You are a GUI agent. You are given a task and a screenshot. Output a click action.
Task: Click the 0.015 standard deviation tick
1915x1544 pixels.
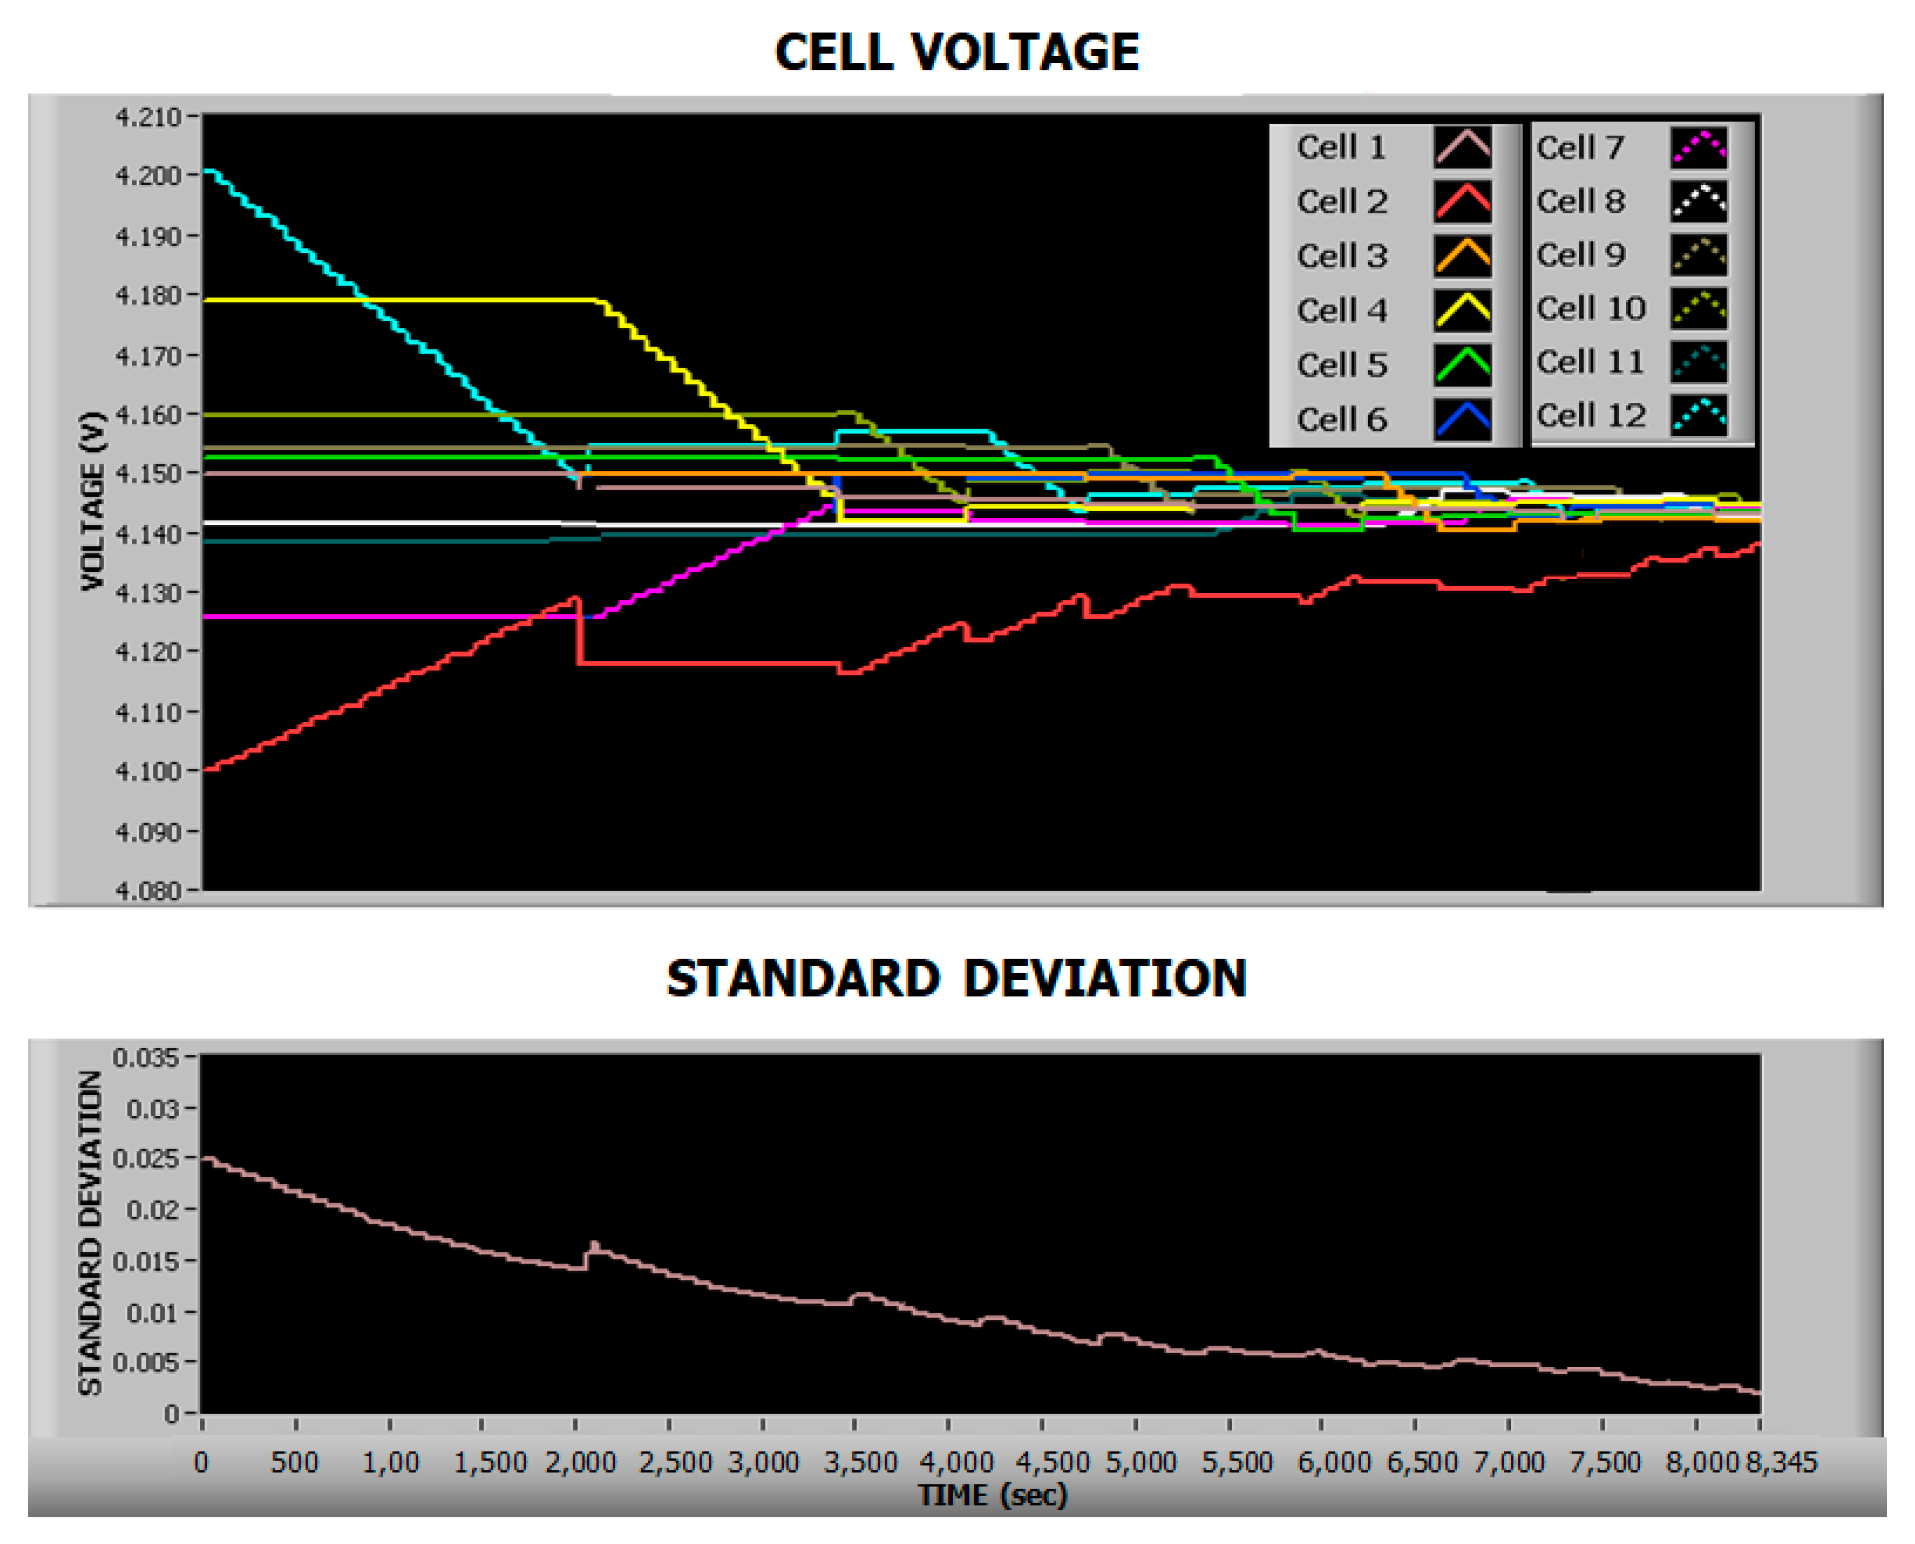(x=146, y=1261)
